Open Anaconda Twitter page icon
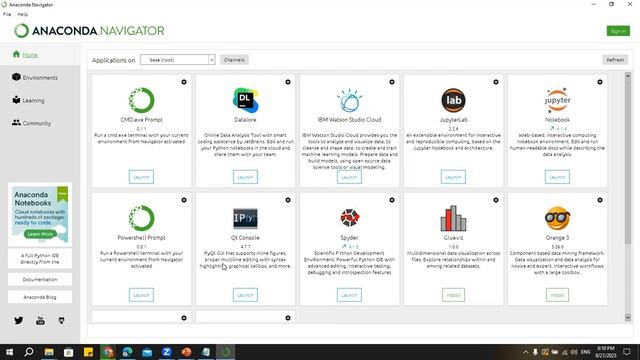Viewport: 640px width, 360px height. click(x=19, y=320)
